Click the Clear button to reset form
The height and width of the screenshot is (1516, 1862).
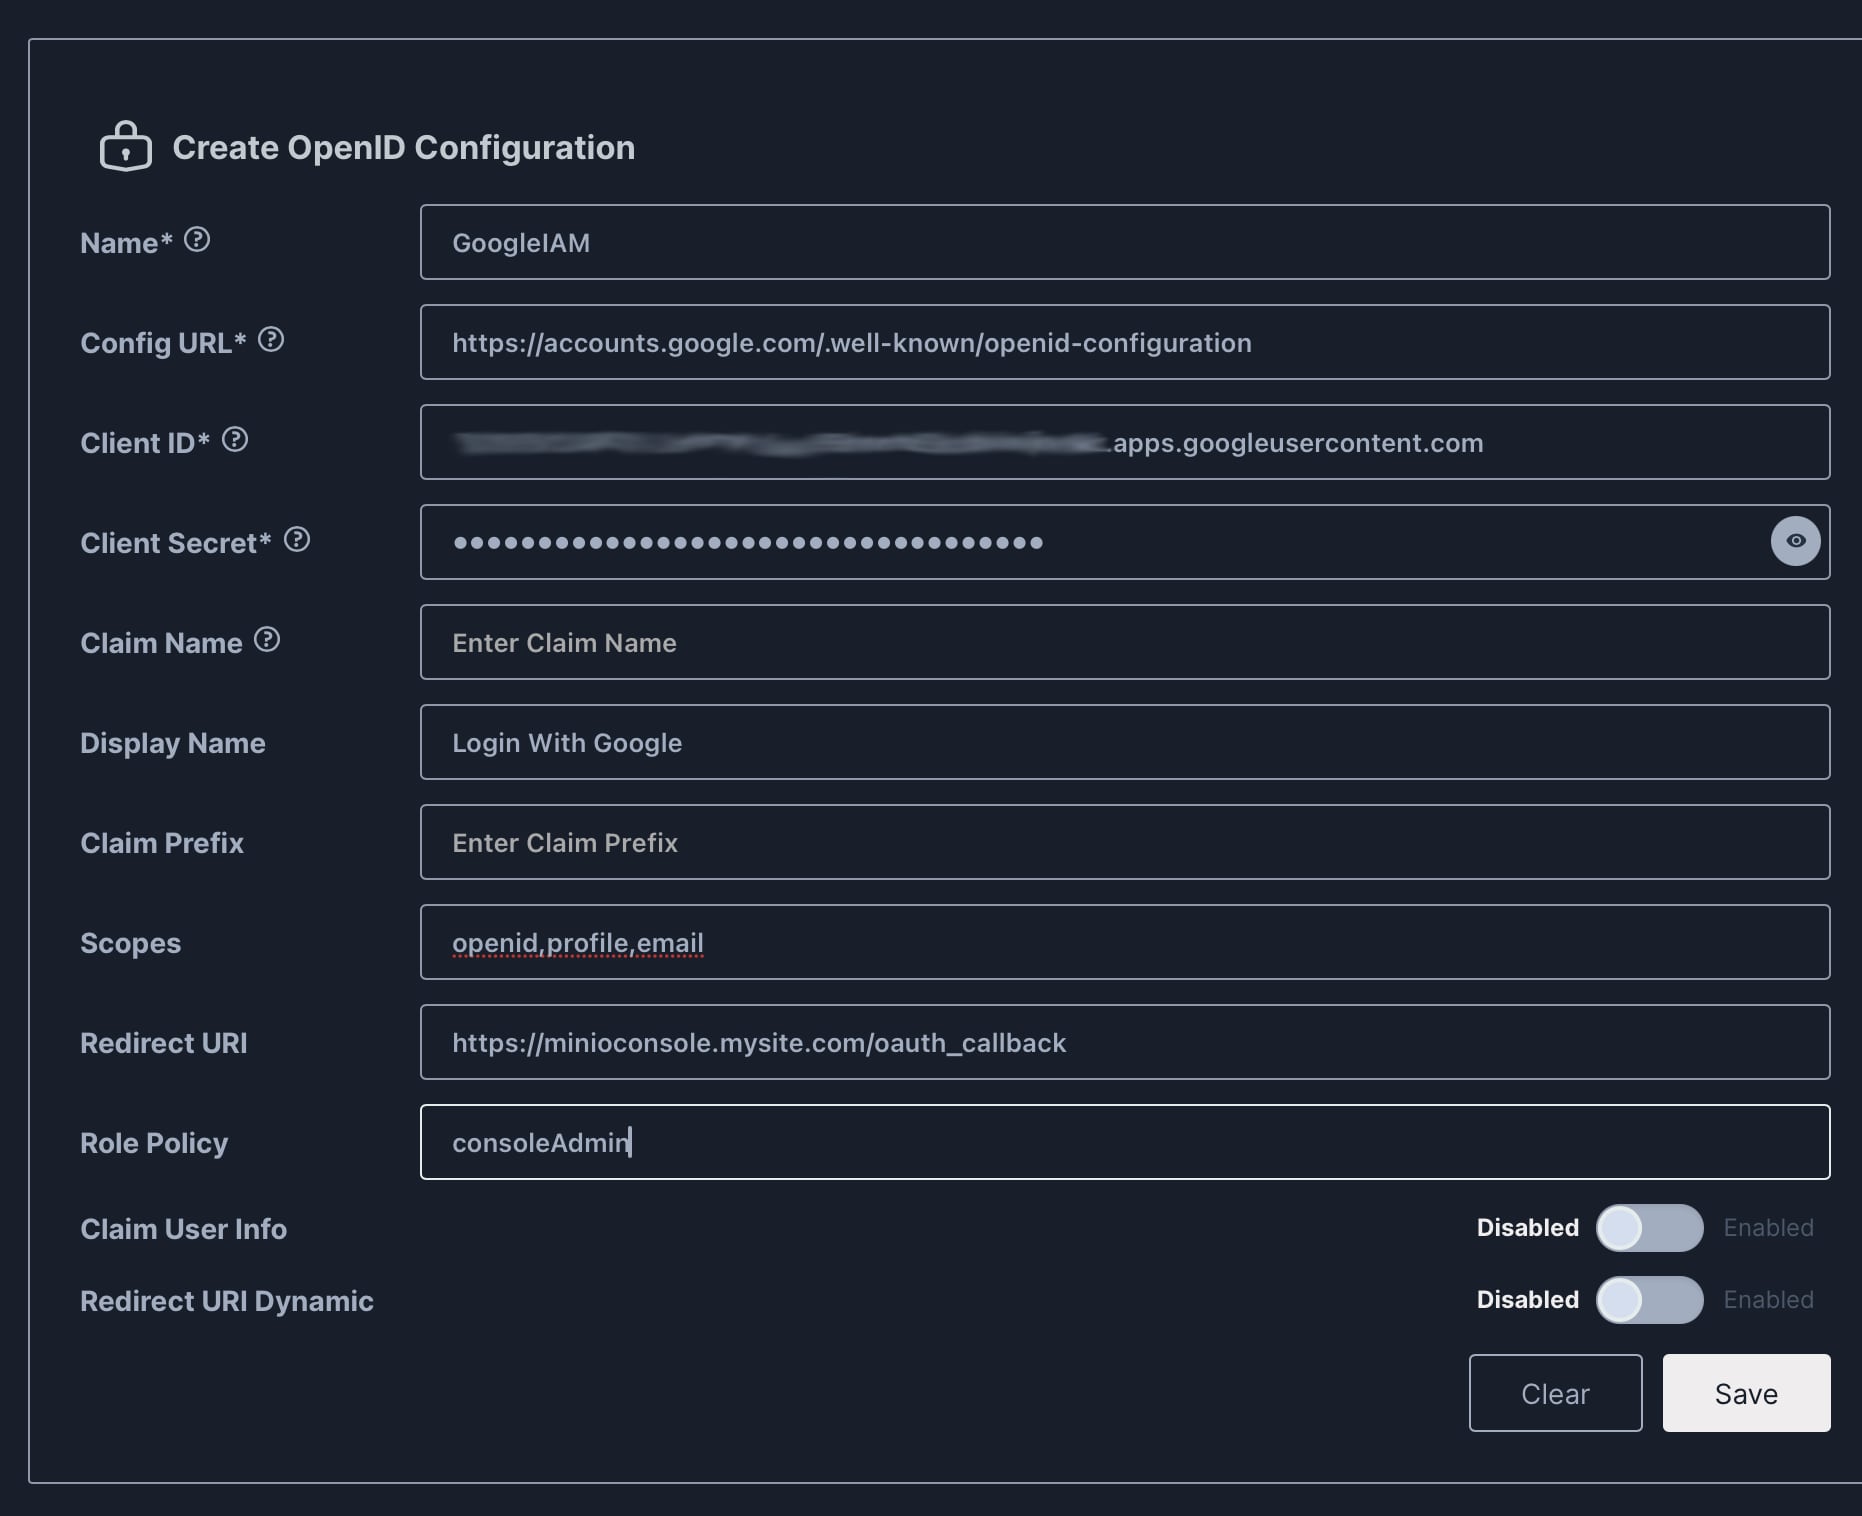point(1555,1392)
